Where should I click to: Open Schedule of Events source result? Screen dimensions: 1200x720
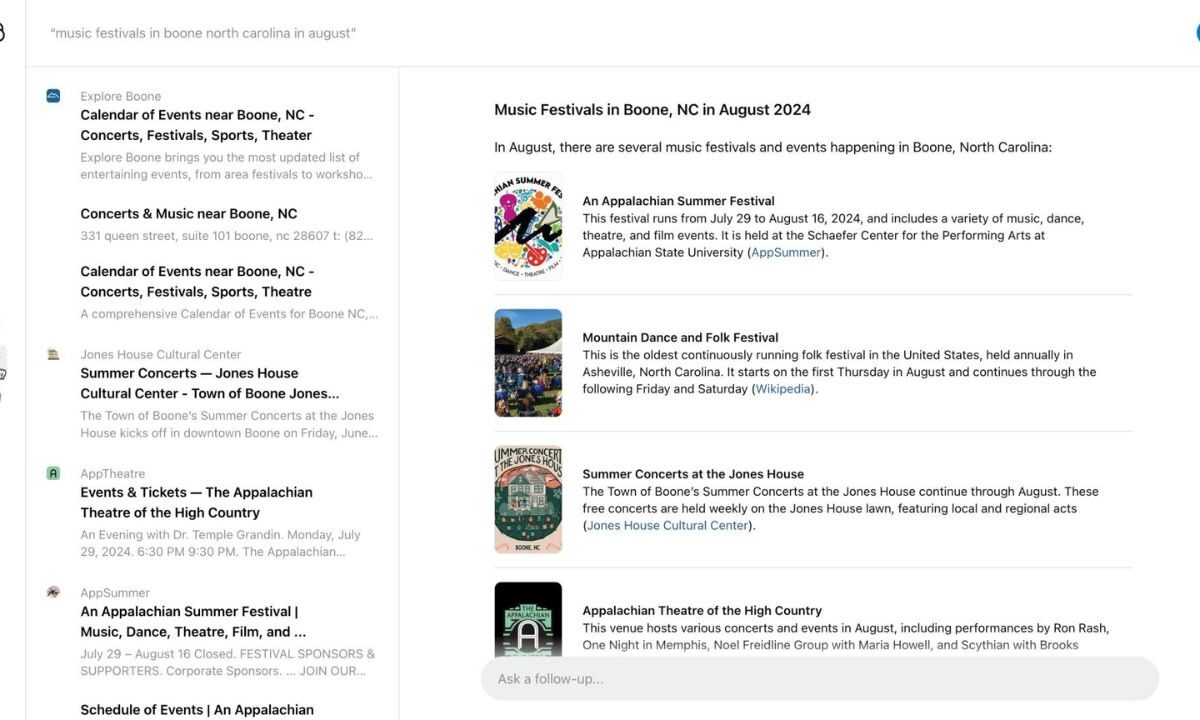197,709
